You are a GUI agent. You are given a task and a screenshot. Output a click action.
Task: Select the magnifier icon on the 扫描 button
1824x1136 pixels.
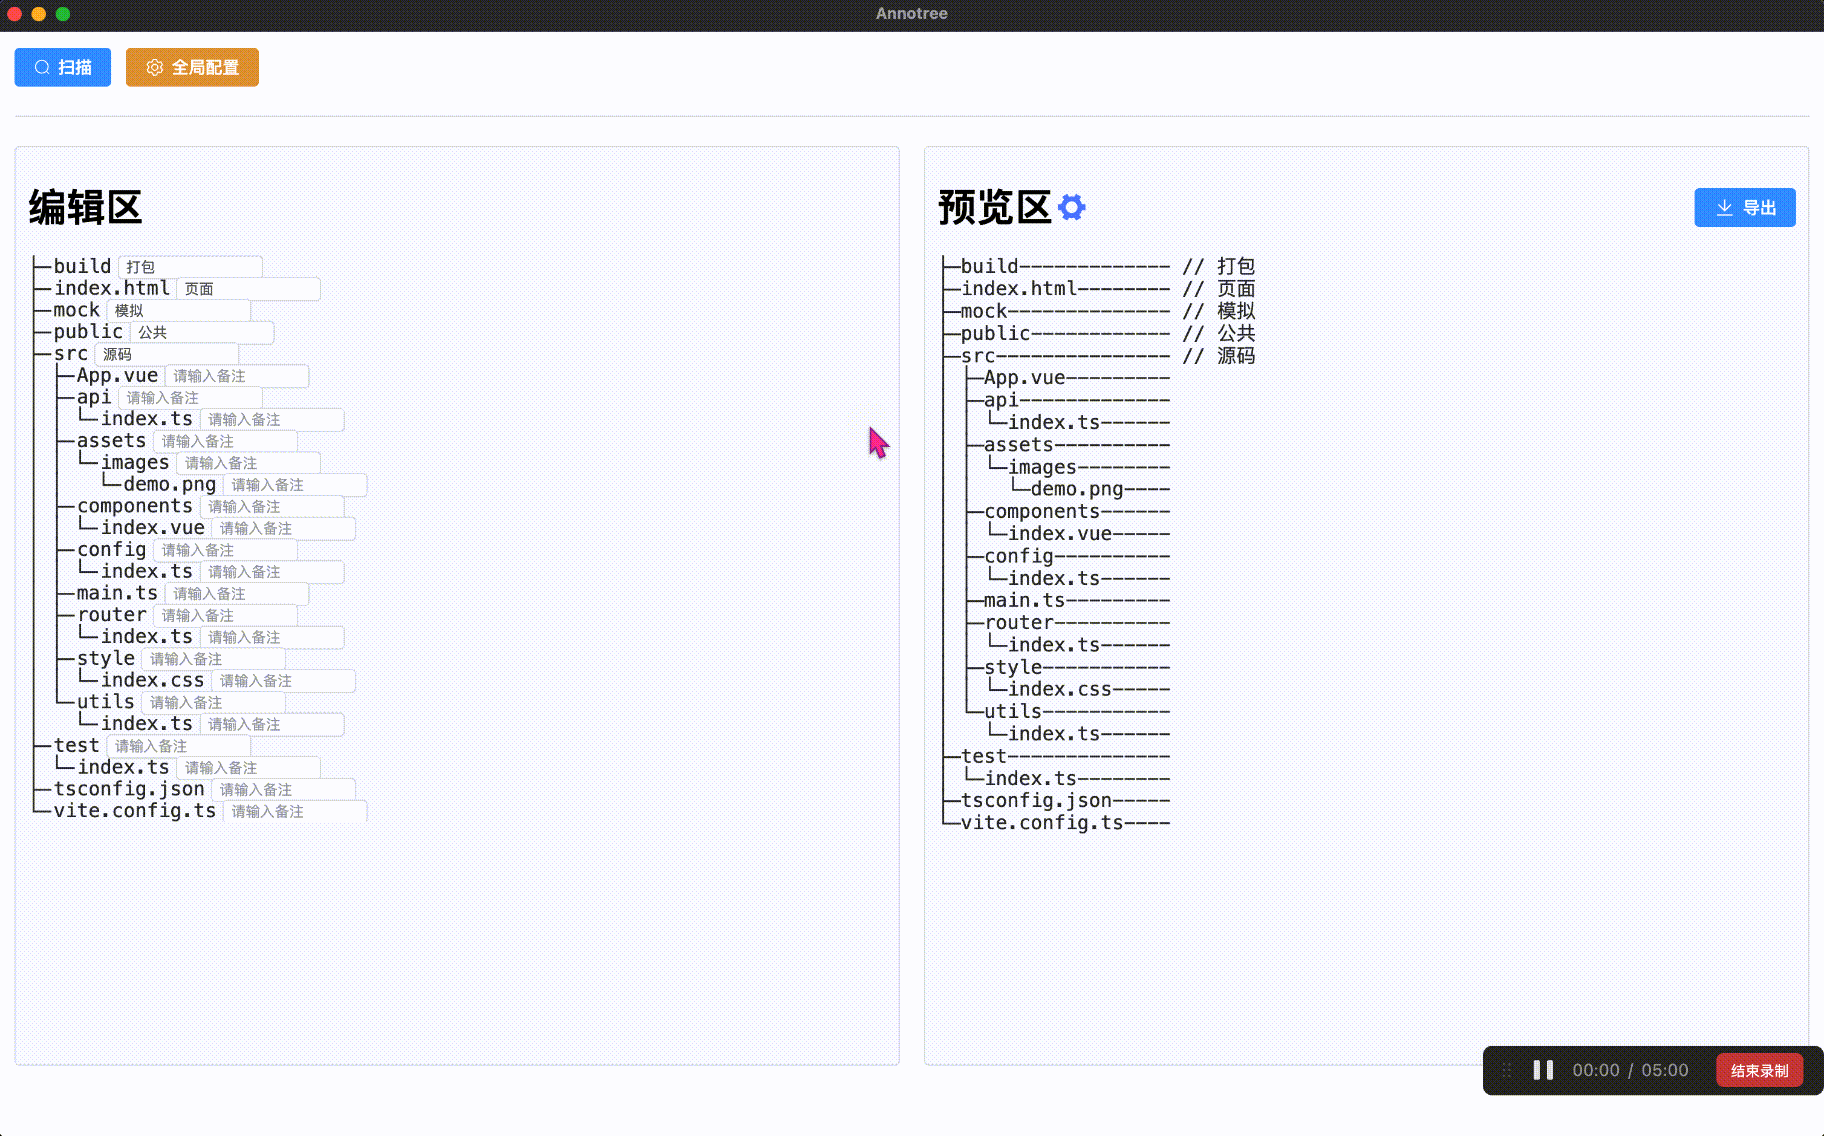[x=41, y=67]
